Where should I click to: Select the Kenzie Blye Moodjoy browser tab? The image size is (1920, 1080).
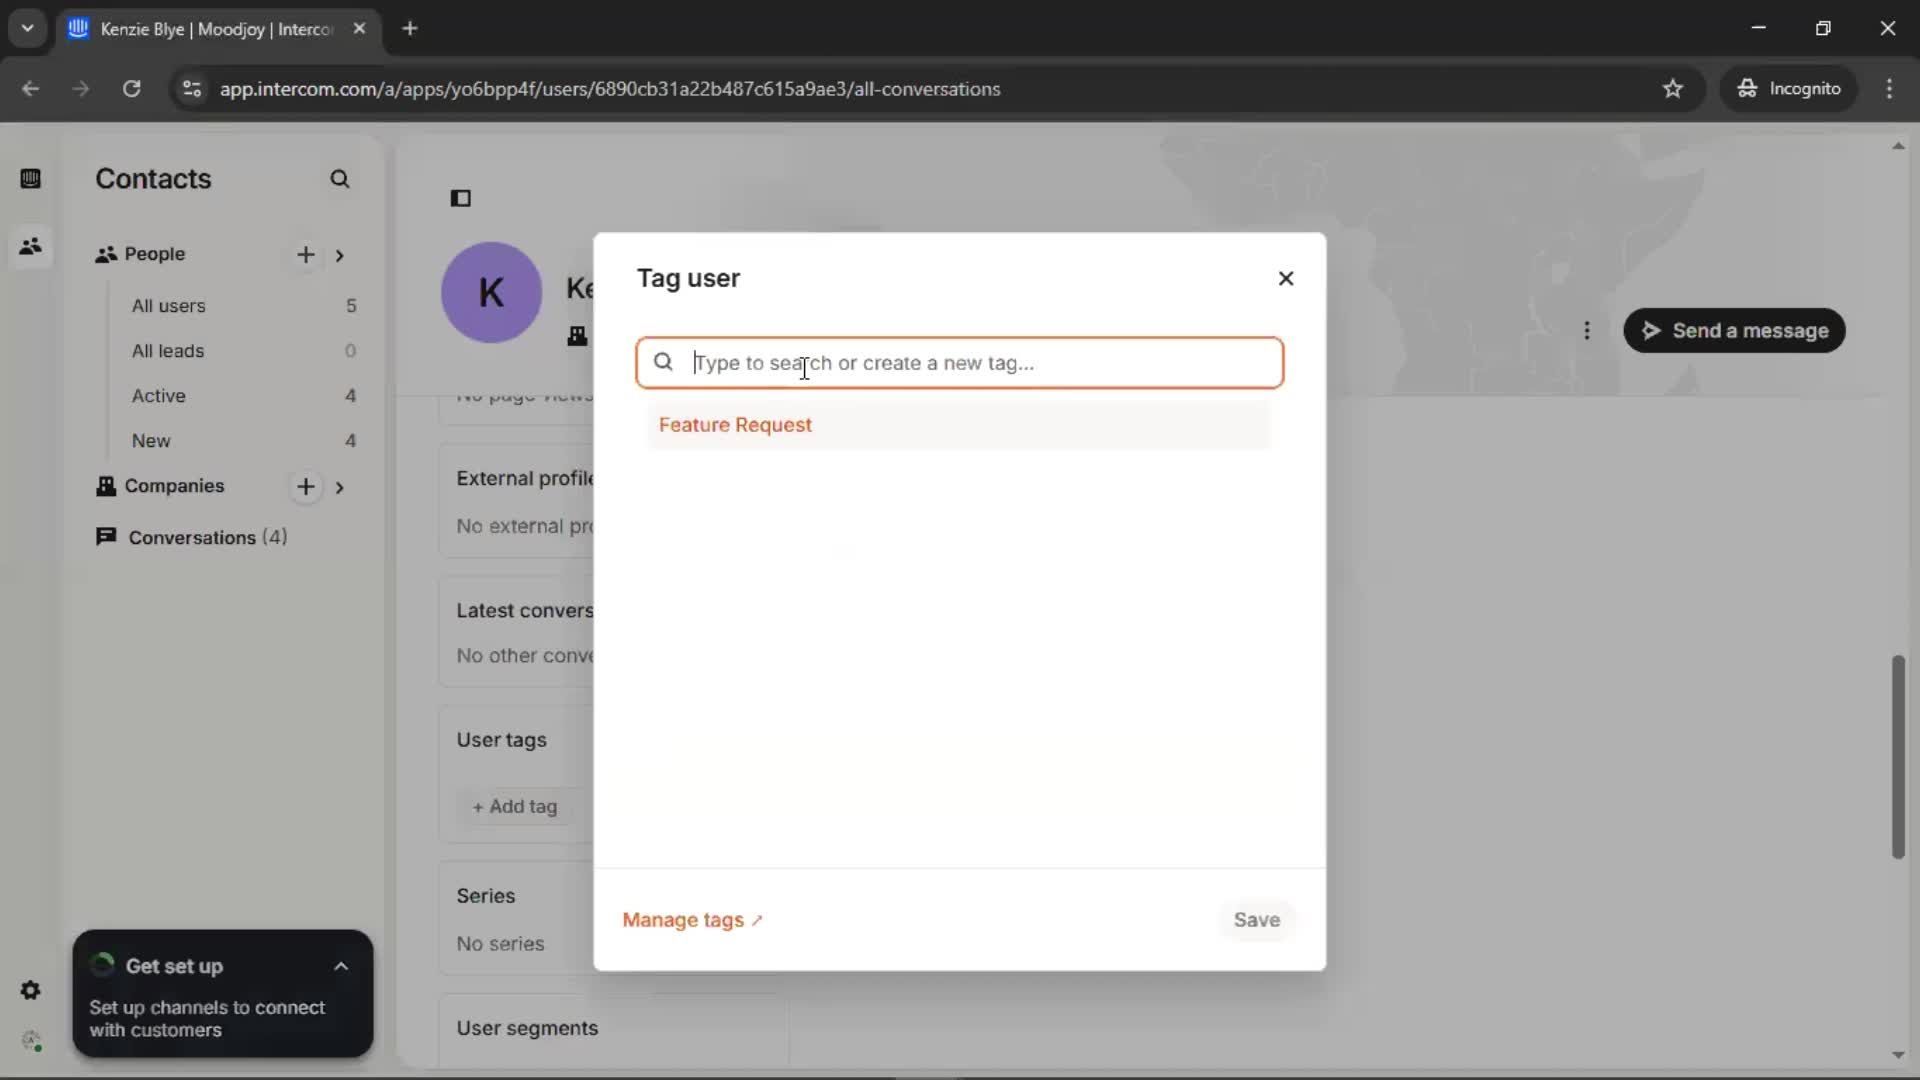click(x=217, y=29)
